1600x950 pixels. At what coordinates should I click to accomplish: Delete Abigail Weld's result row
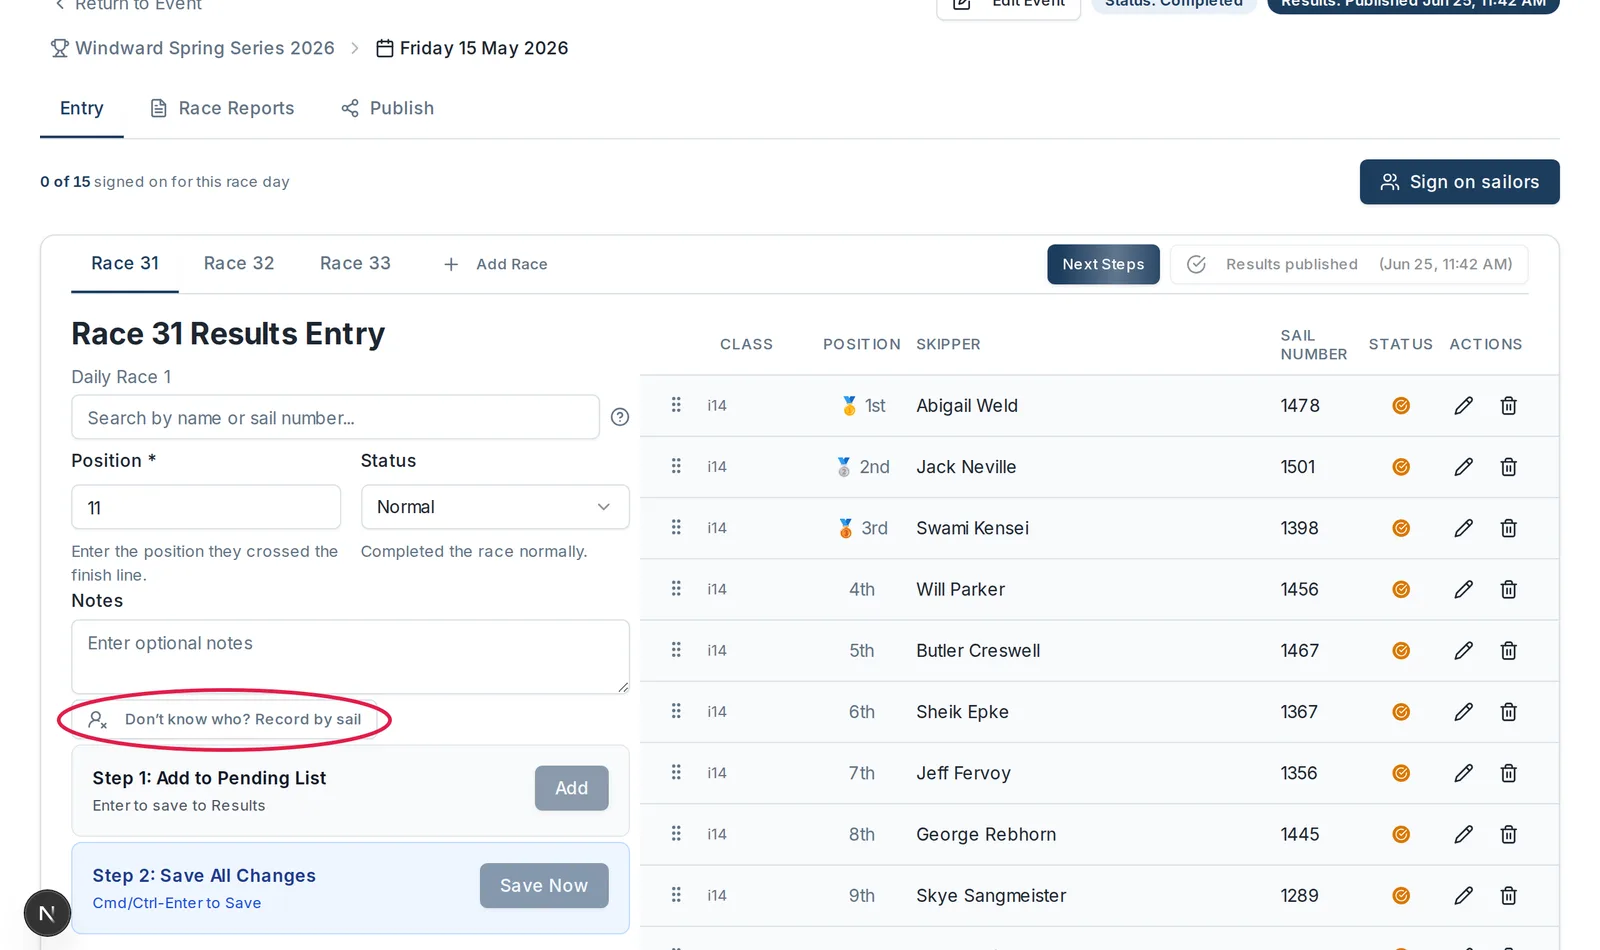click(1508, 406)
